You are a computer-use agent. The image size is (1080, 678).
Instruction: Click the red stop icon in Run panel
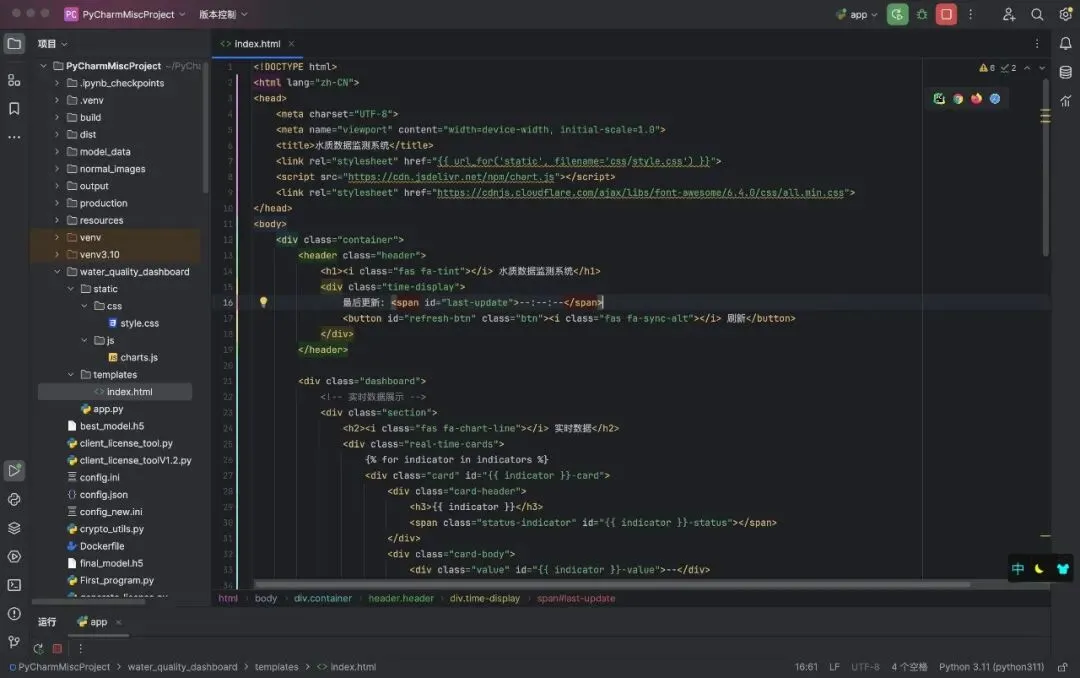point(58,648)
